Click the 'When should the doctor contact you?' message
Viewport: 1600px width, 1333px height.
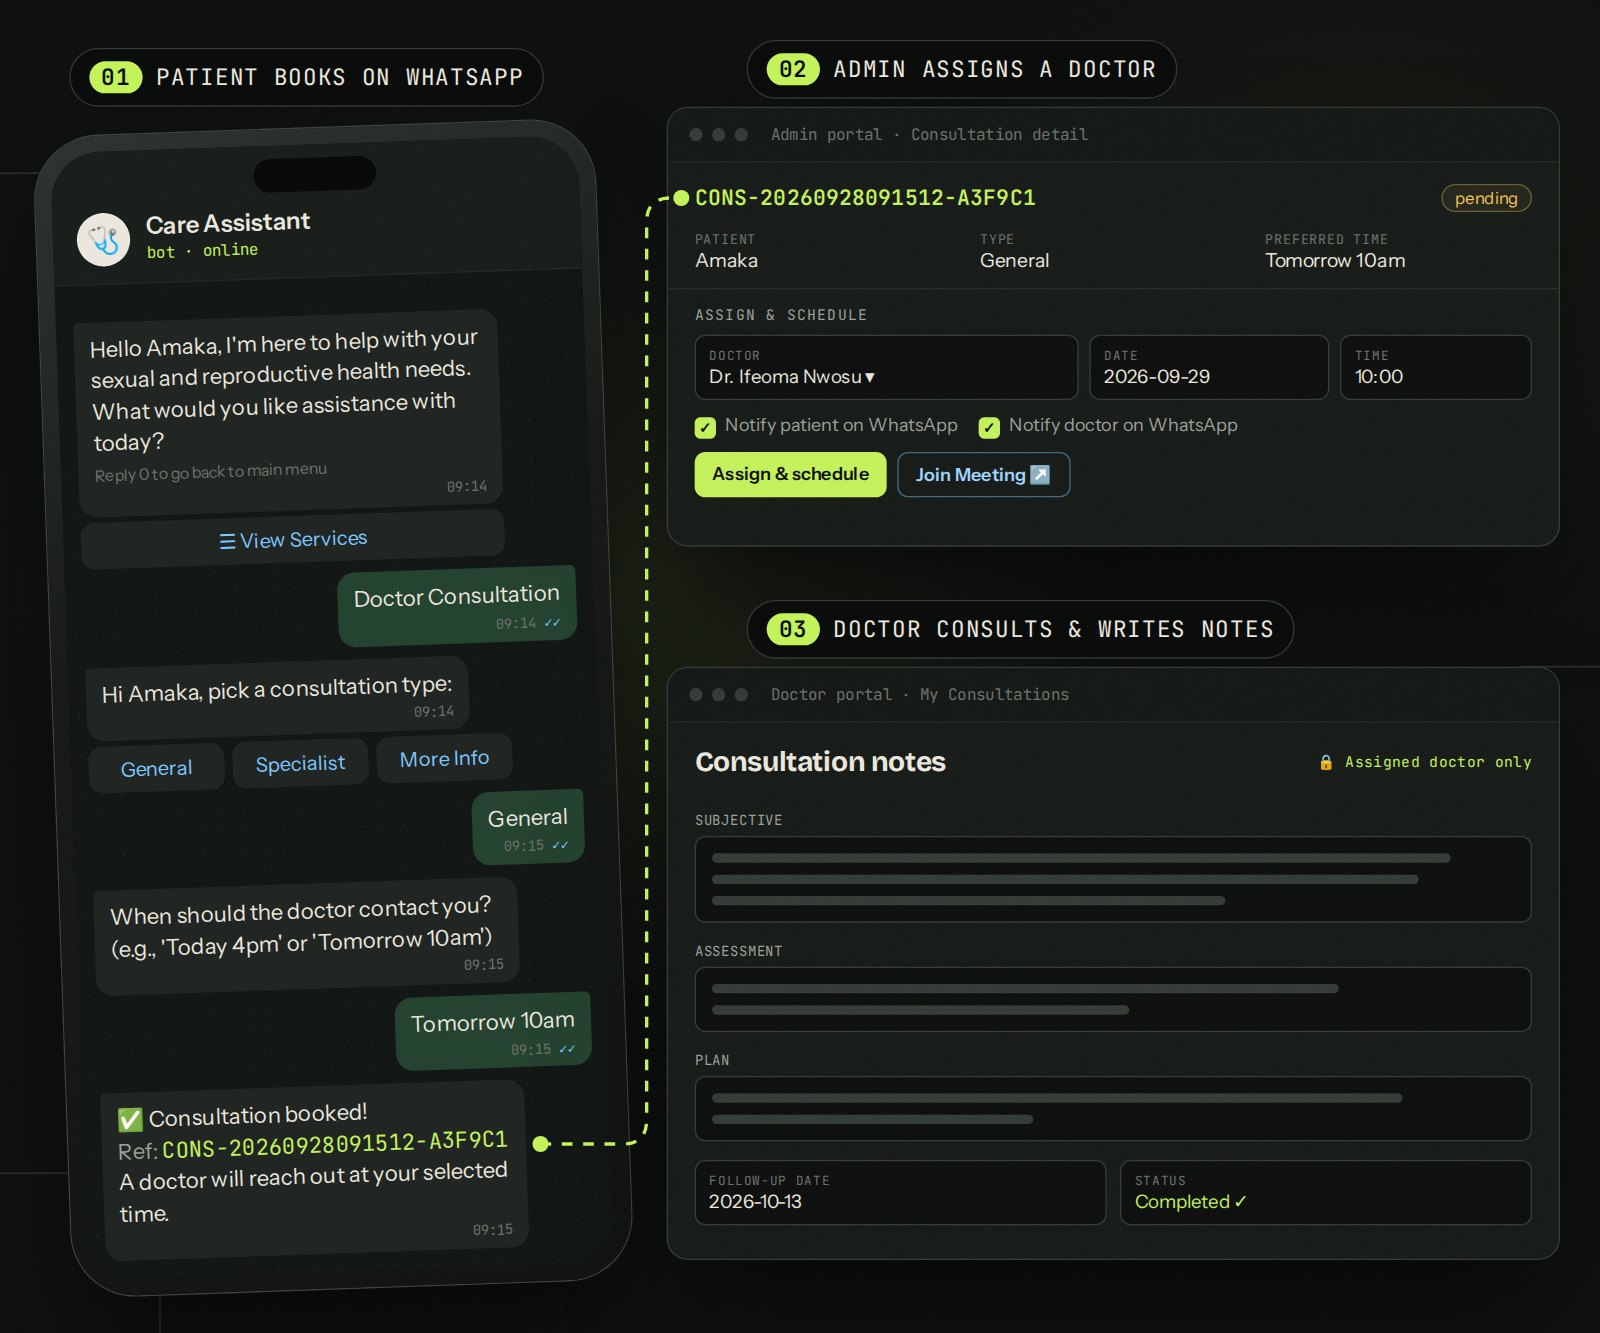(306, 936)
